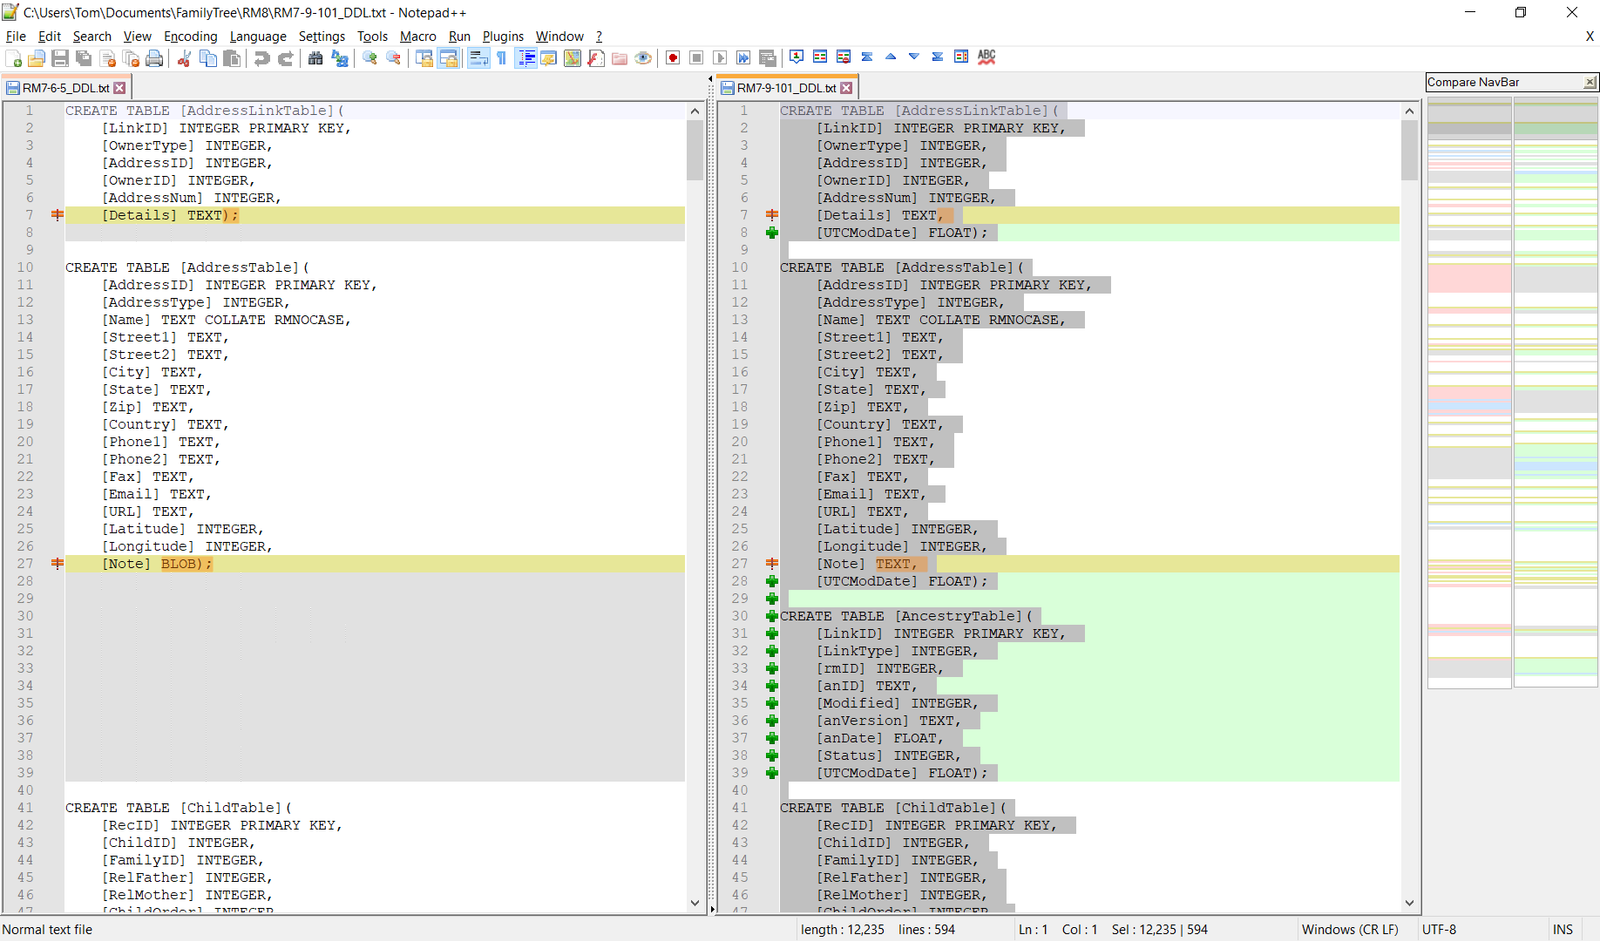The width and height of the screenshot is (1600, 941).
Task: Go to previous difference up arrow
Action: click(891, 57)
